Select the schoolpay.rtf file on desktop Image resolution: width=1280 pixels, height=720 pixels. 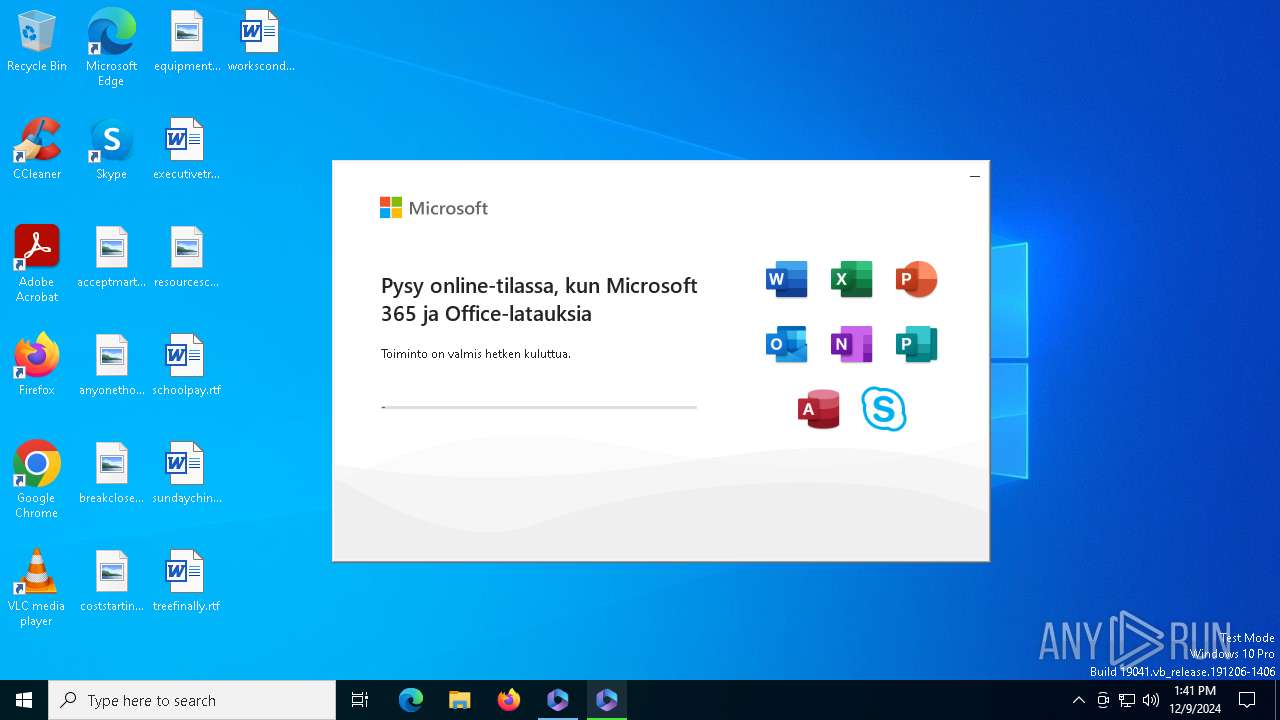[x=186, y=366]
